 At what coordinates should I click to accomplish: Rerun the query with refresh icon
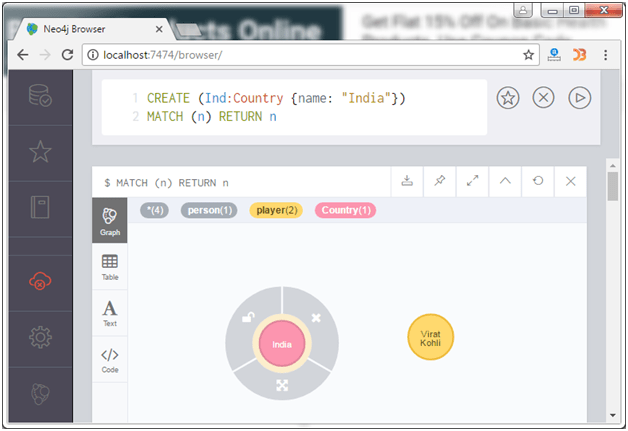point(538,181)
